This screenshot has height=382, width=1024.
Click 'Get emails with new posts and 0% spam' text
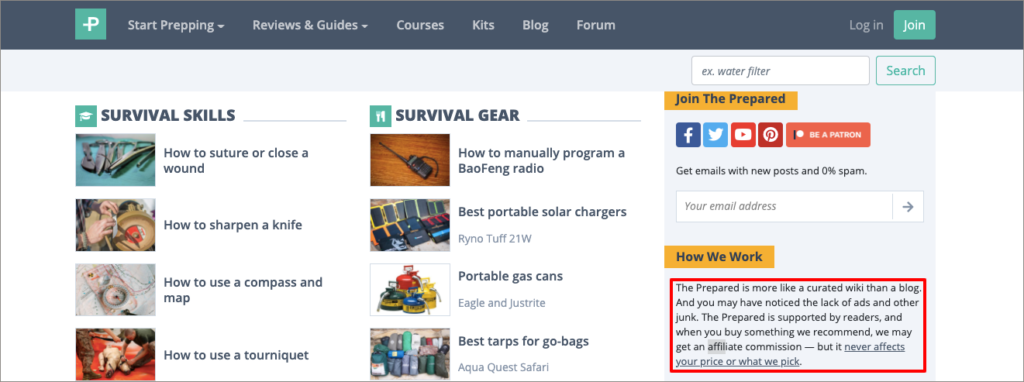point(771,171)
